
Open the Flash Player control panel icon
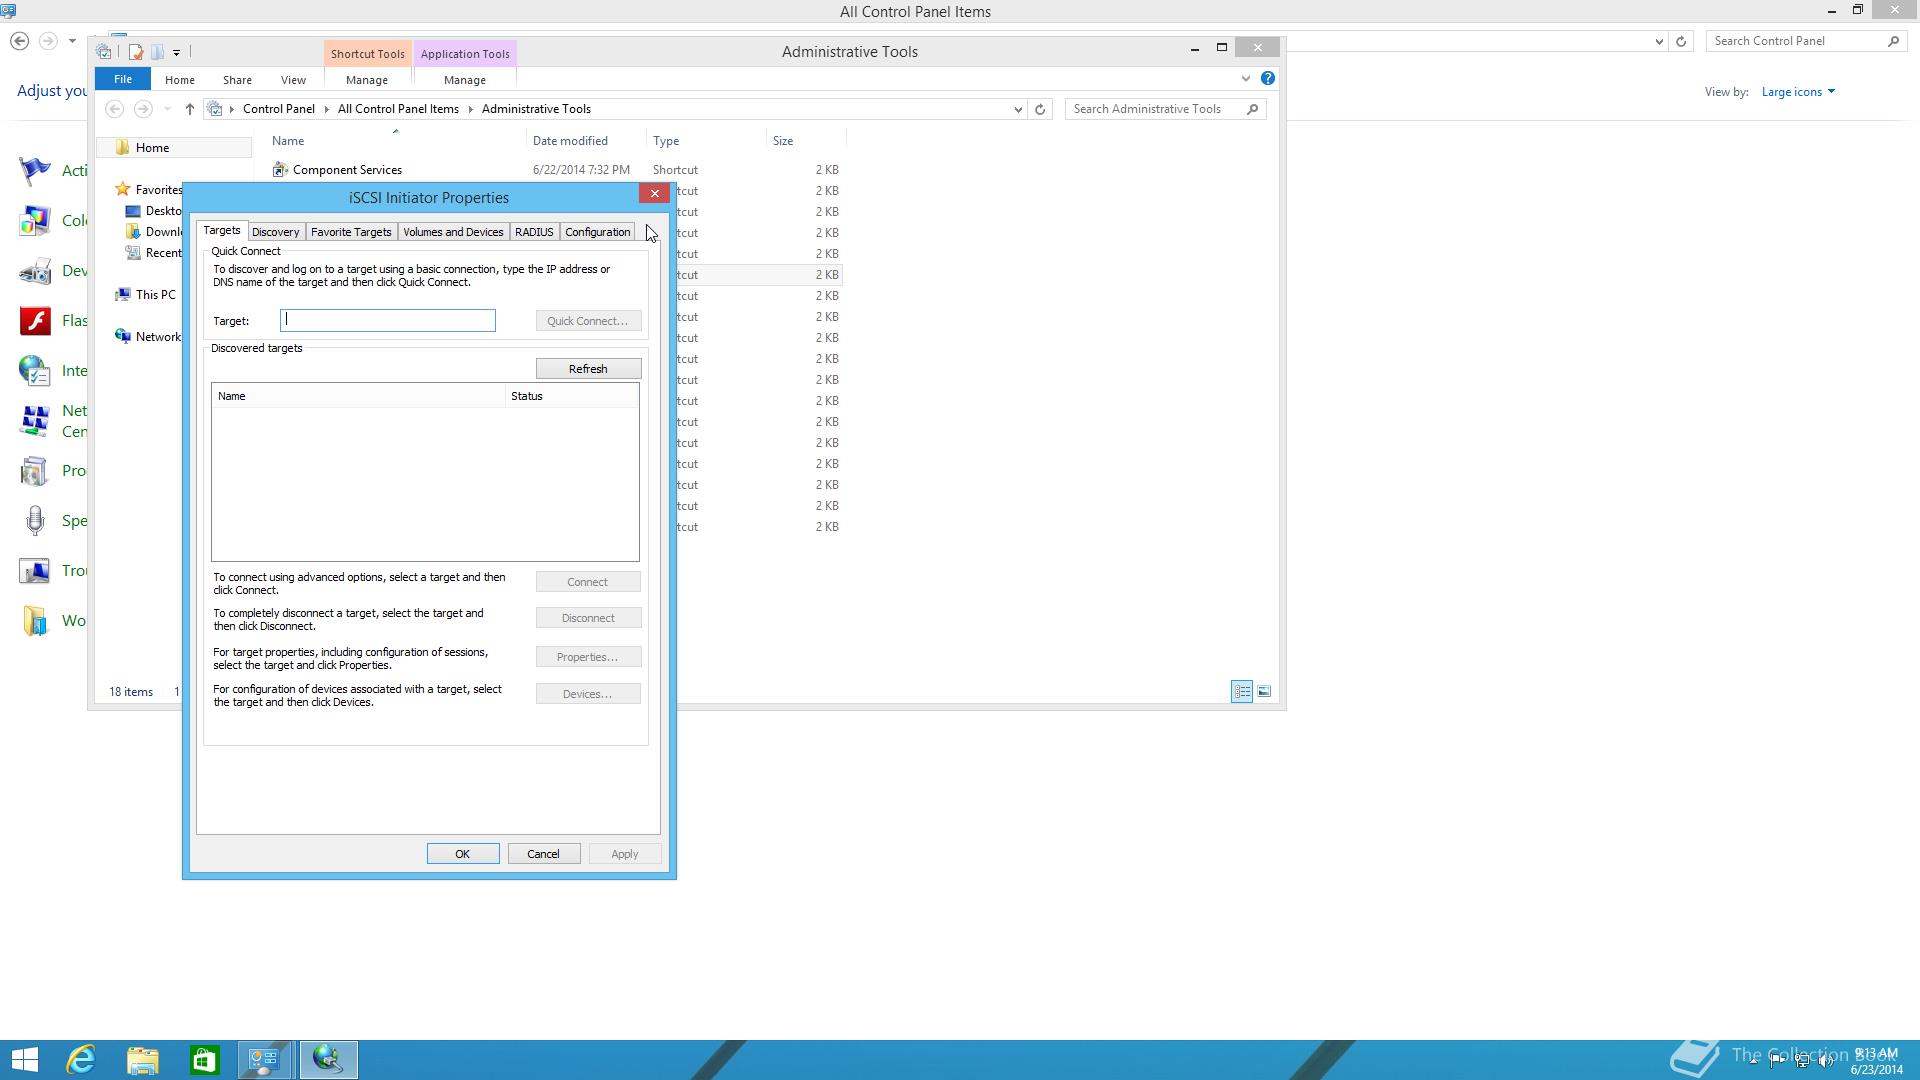pyautogui.click(x=35, y=321)
